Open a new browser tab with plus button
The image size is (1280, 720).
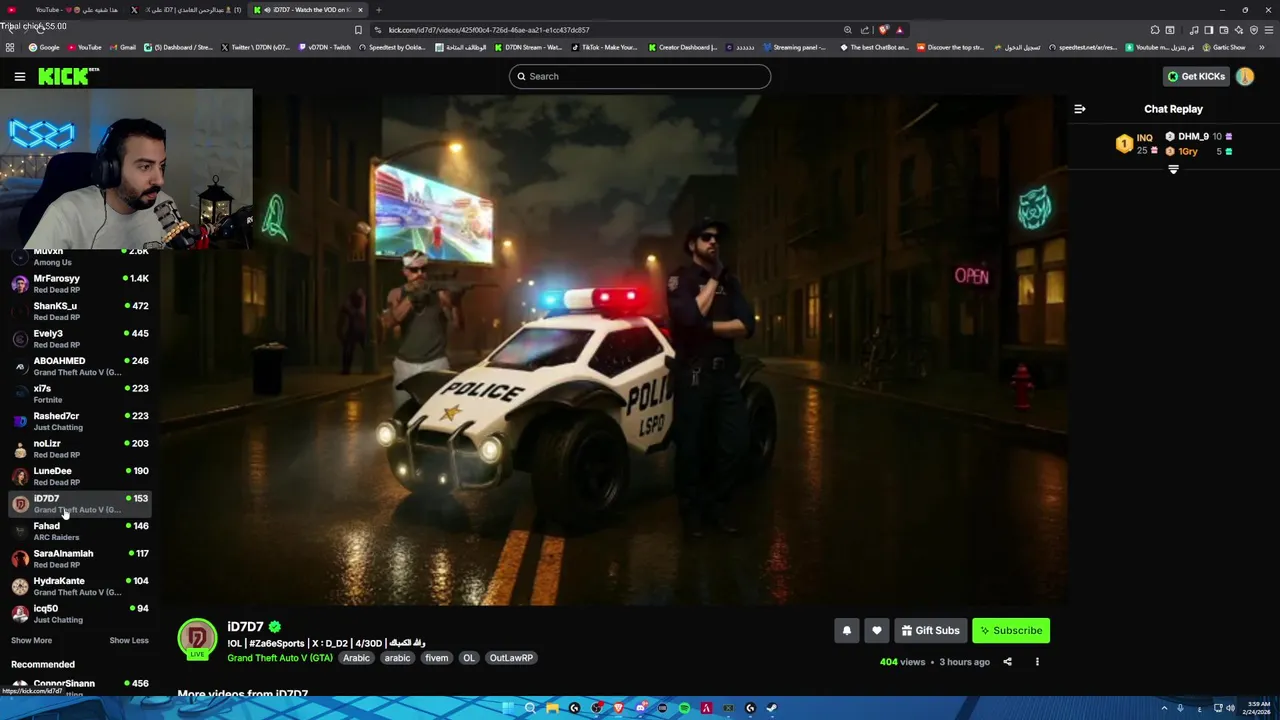[378, 10]
